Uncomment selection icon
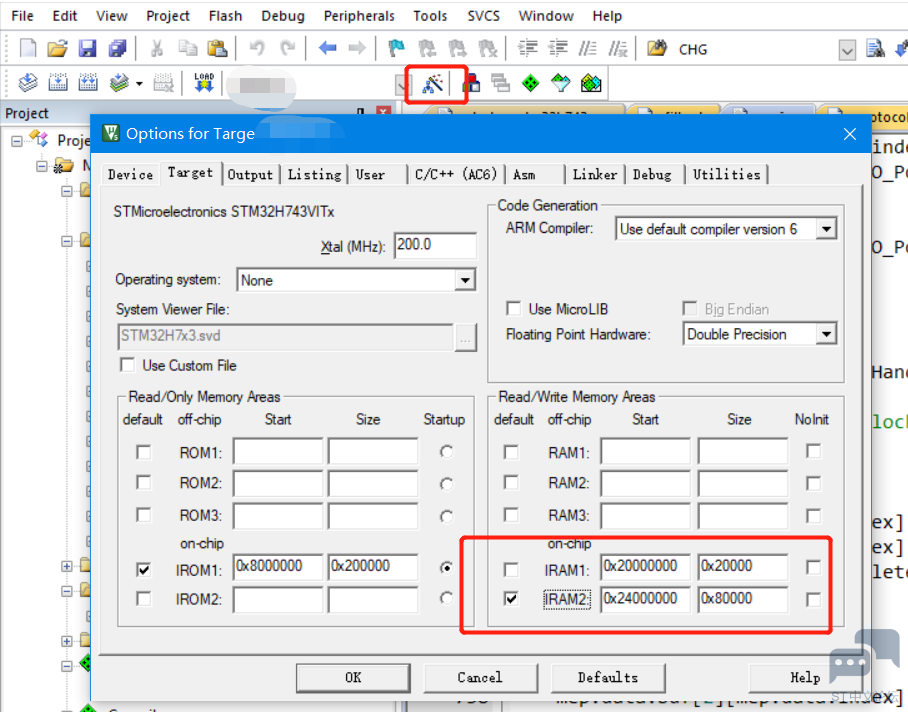The height and width of the screenshot is (712, 908). point(618,49)
